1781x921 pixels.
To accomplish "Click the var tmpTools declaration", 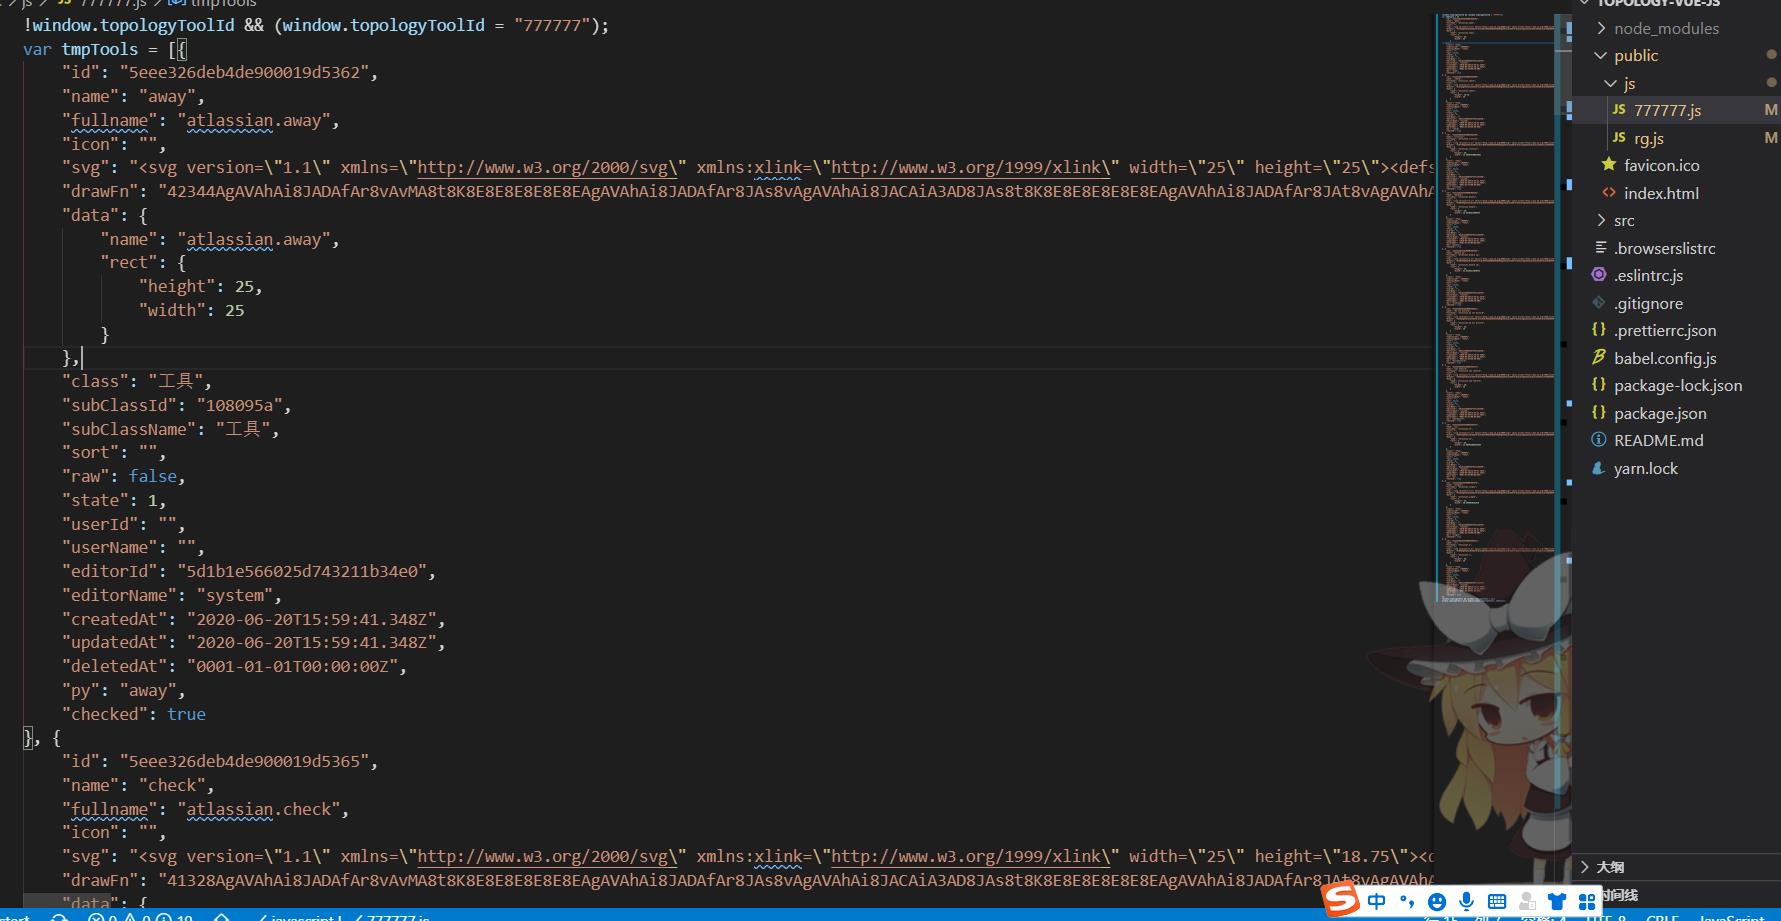I will [105, 50].
